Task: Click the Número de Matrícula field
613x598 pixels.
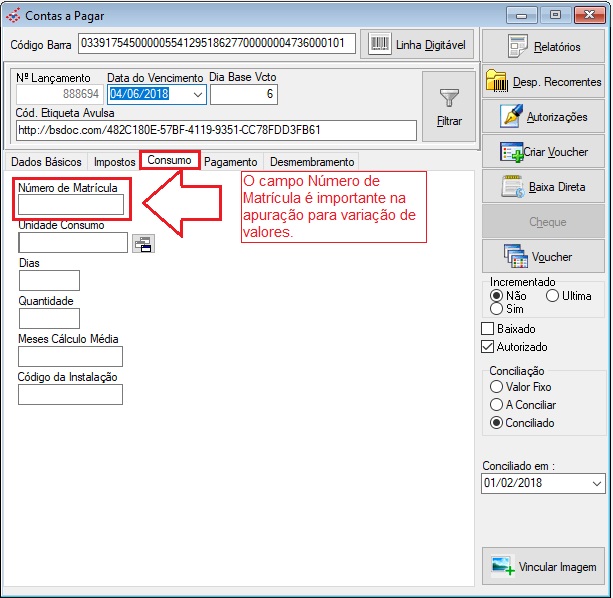Action: click(x=70, y=205)
